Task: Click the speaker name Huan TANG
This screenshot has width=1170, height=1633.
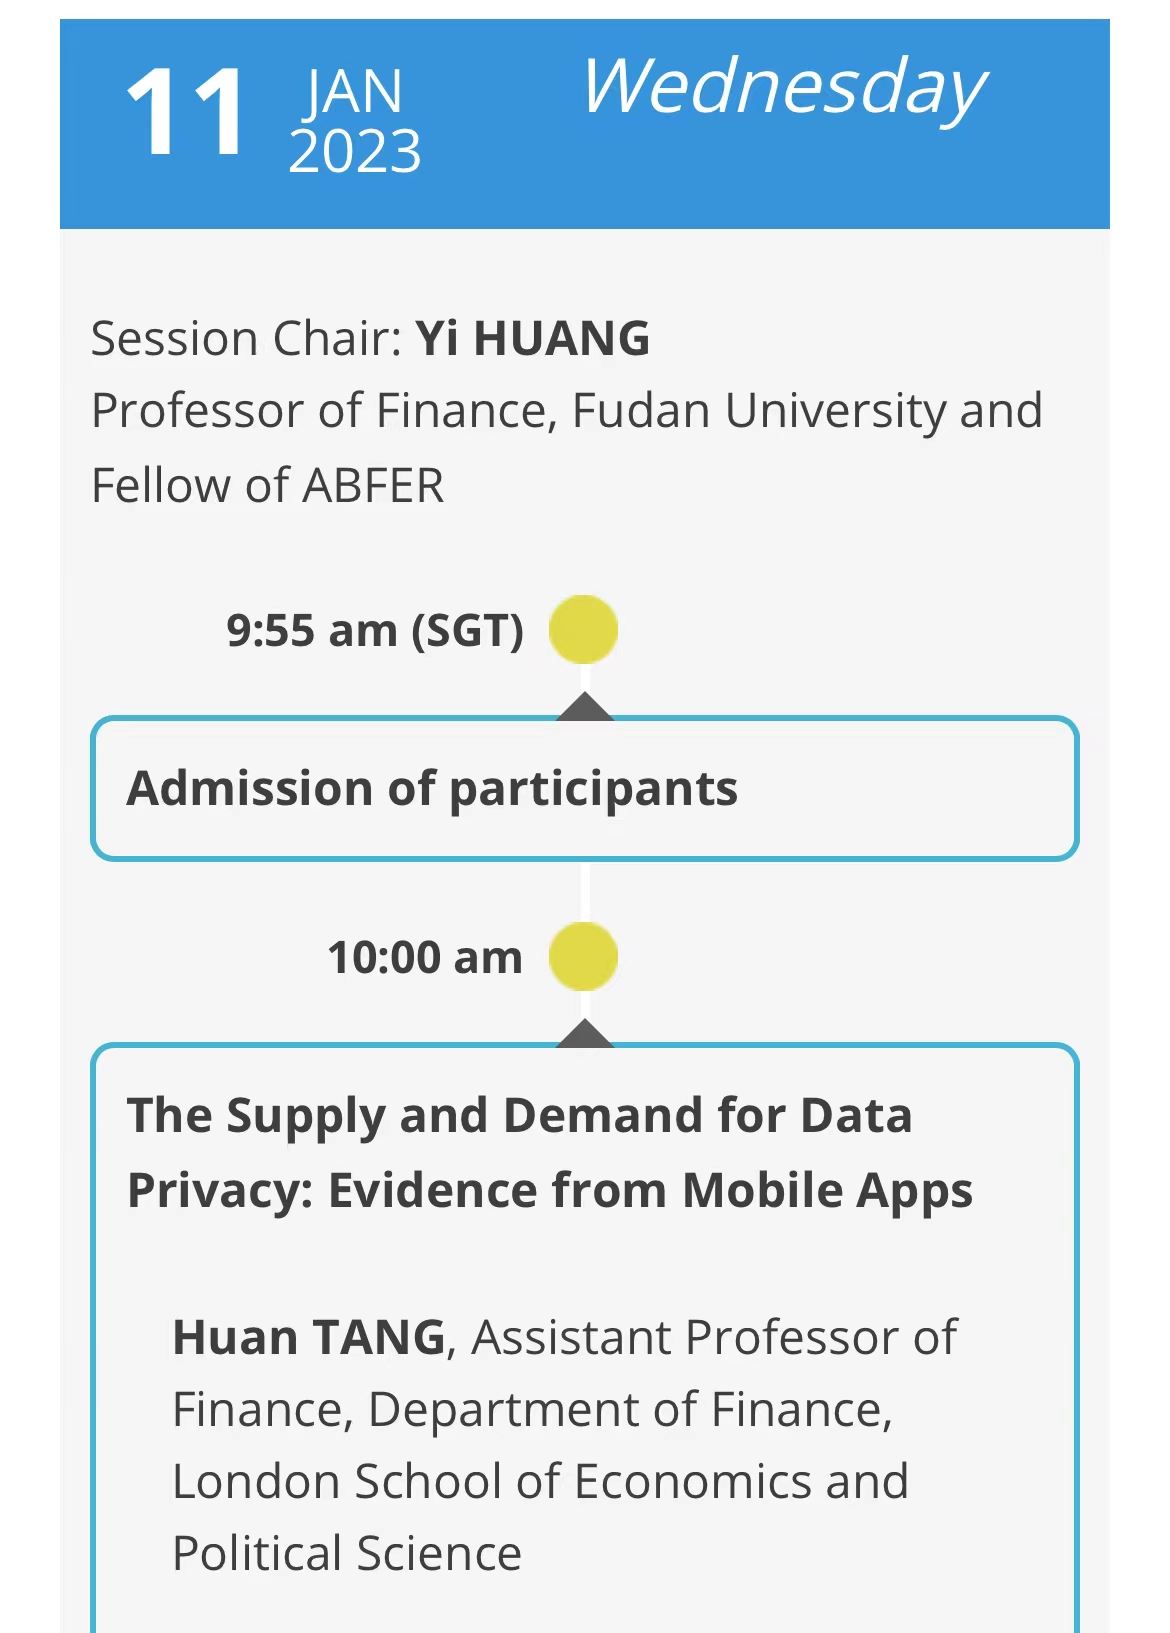Action: click(x=309, y=1338)
